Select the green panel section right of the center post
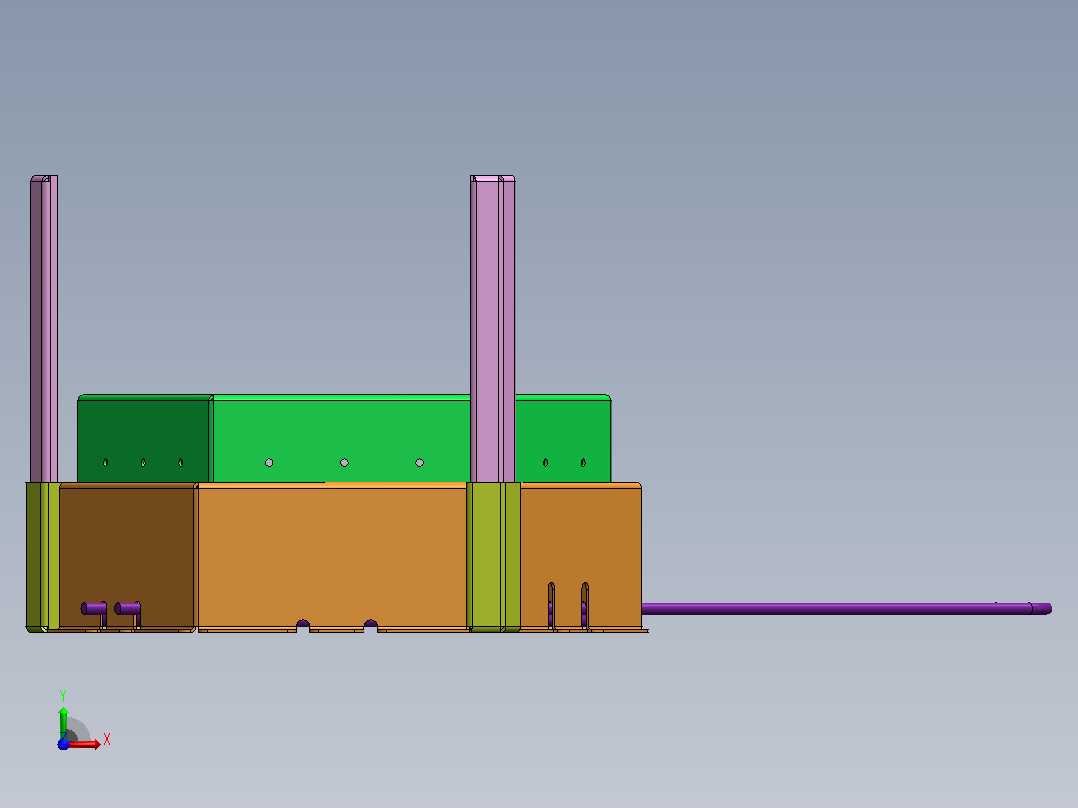The width and height of the screenshot is (1078, 808). (562, 439)
